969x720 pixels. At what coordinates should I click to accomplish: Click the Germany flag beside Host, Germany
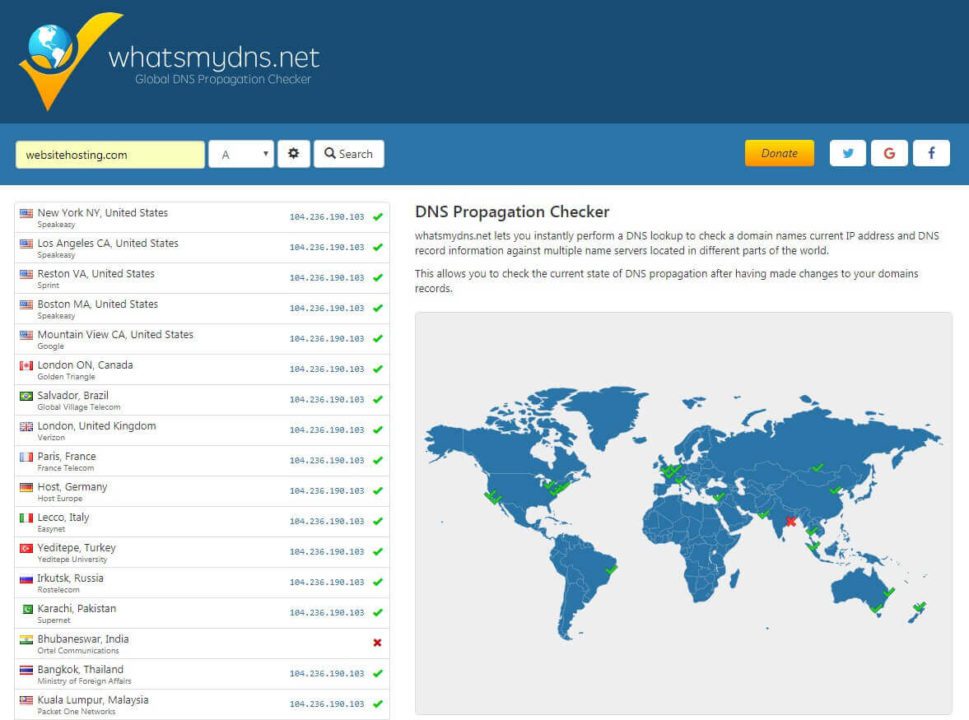pyautogui.click(x=22, y=486)
